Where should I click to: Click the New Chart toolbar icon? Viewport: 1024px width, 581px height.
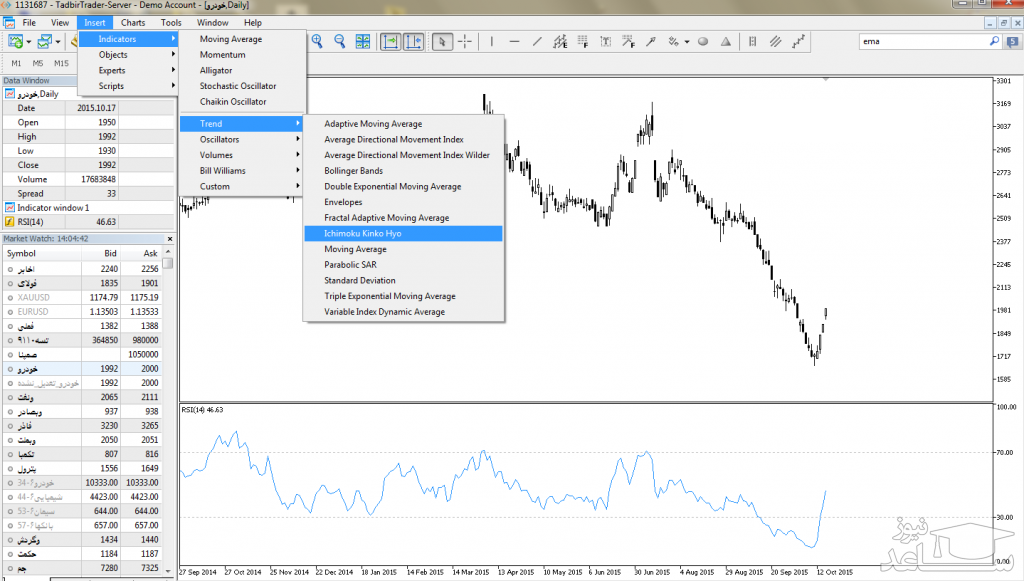click(x=17, y=41)
